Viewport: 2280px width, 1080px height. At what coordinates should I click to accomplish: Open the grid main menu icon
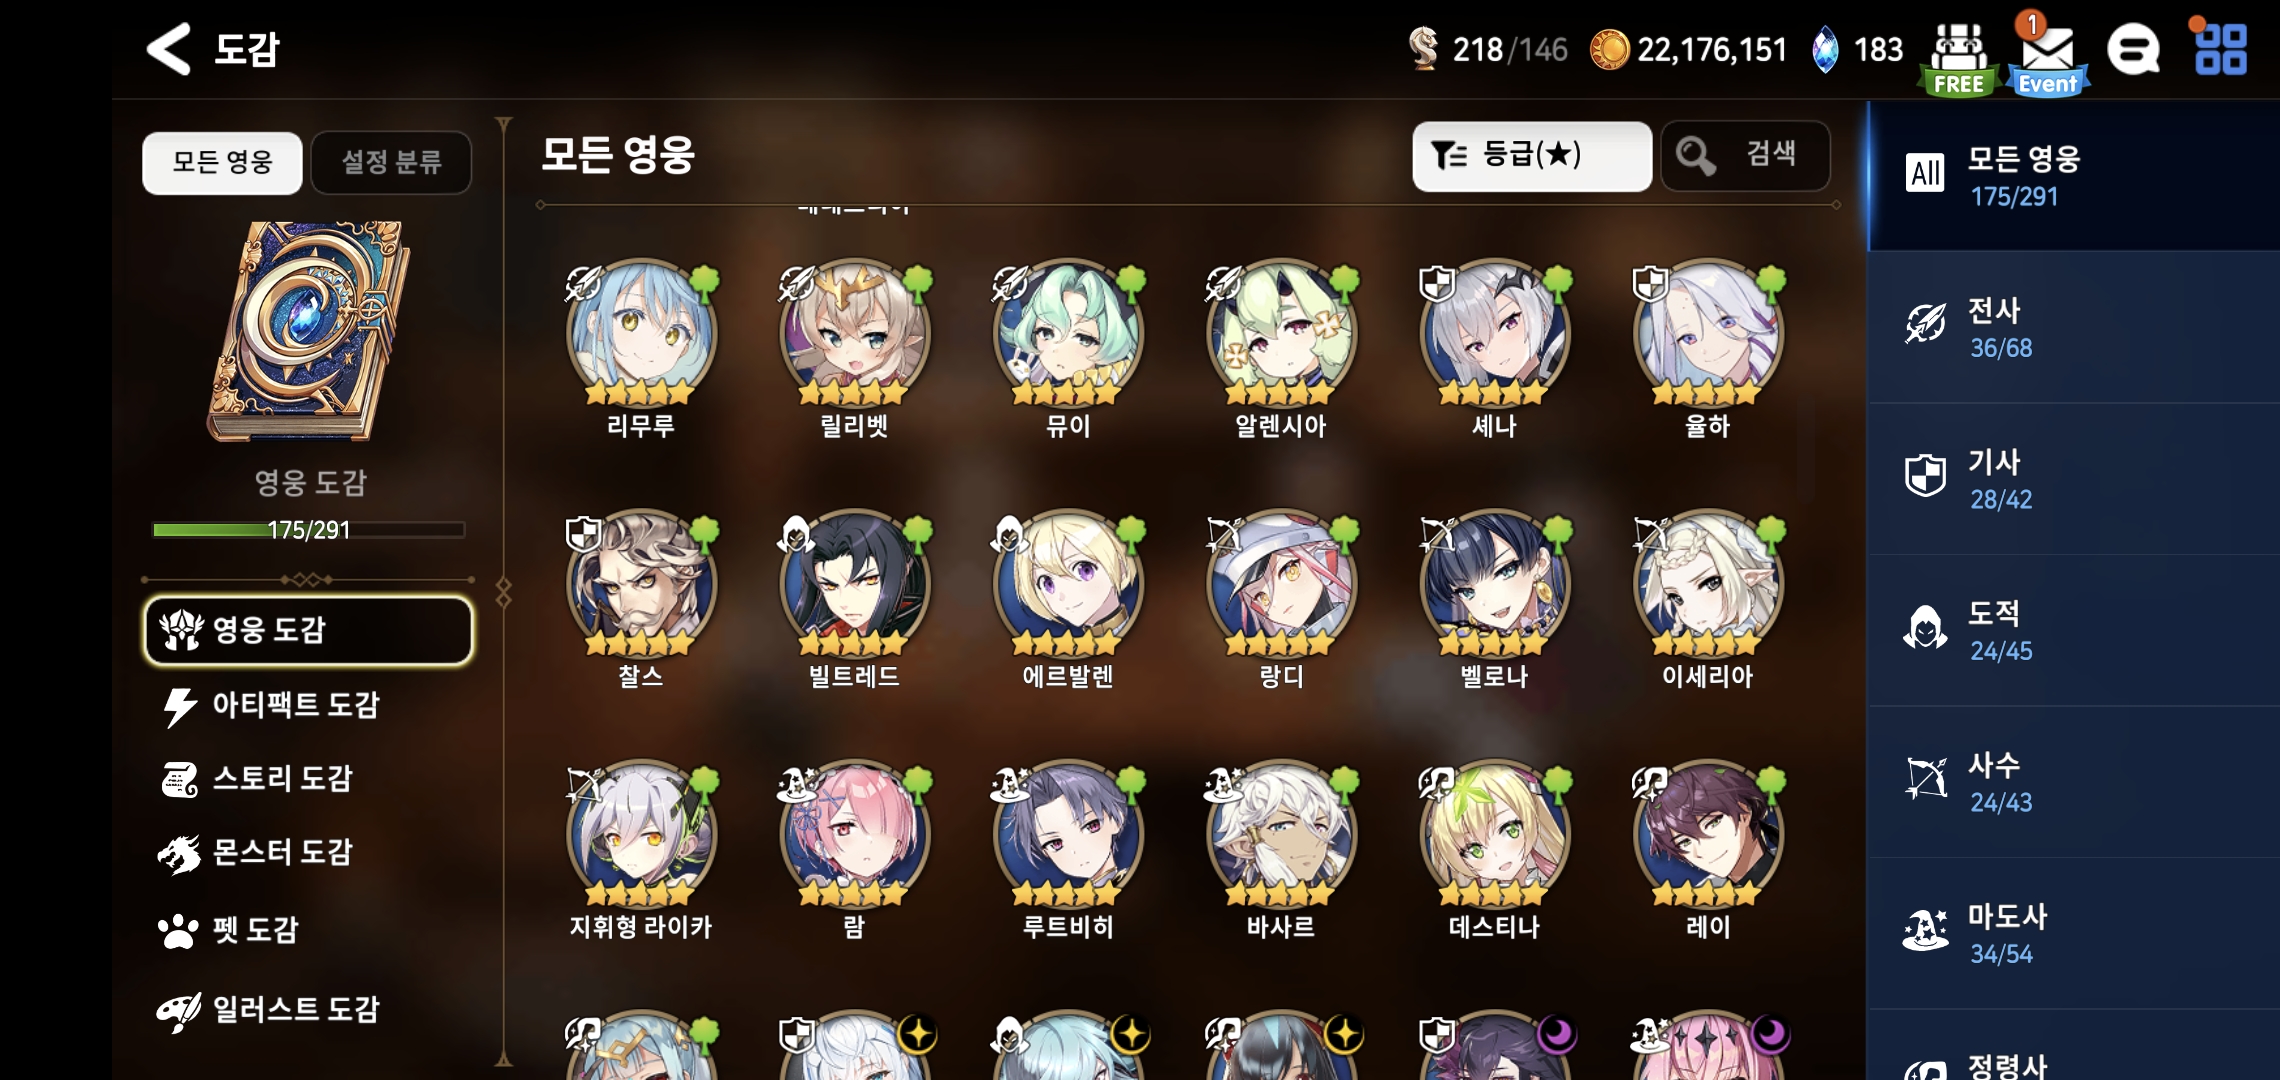(2220, 49)
